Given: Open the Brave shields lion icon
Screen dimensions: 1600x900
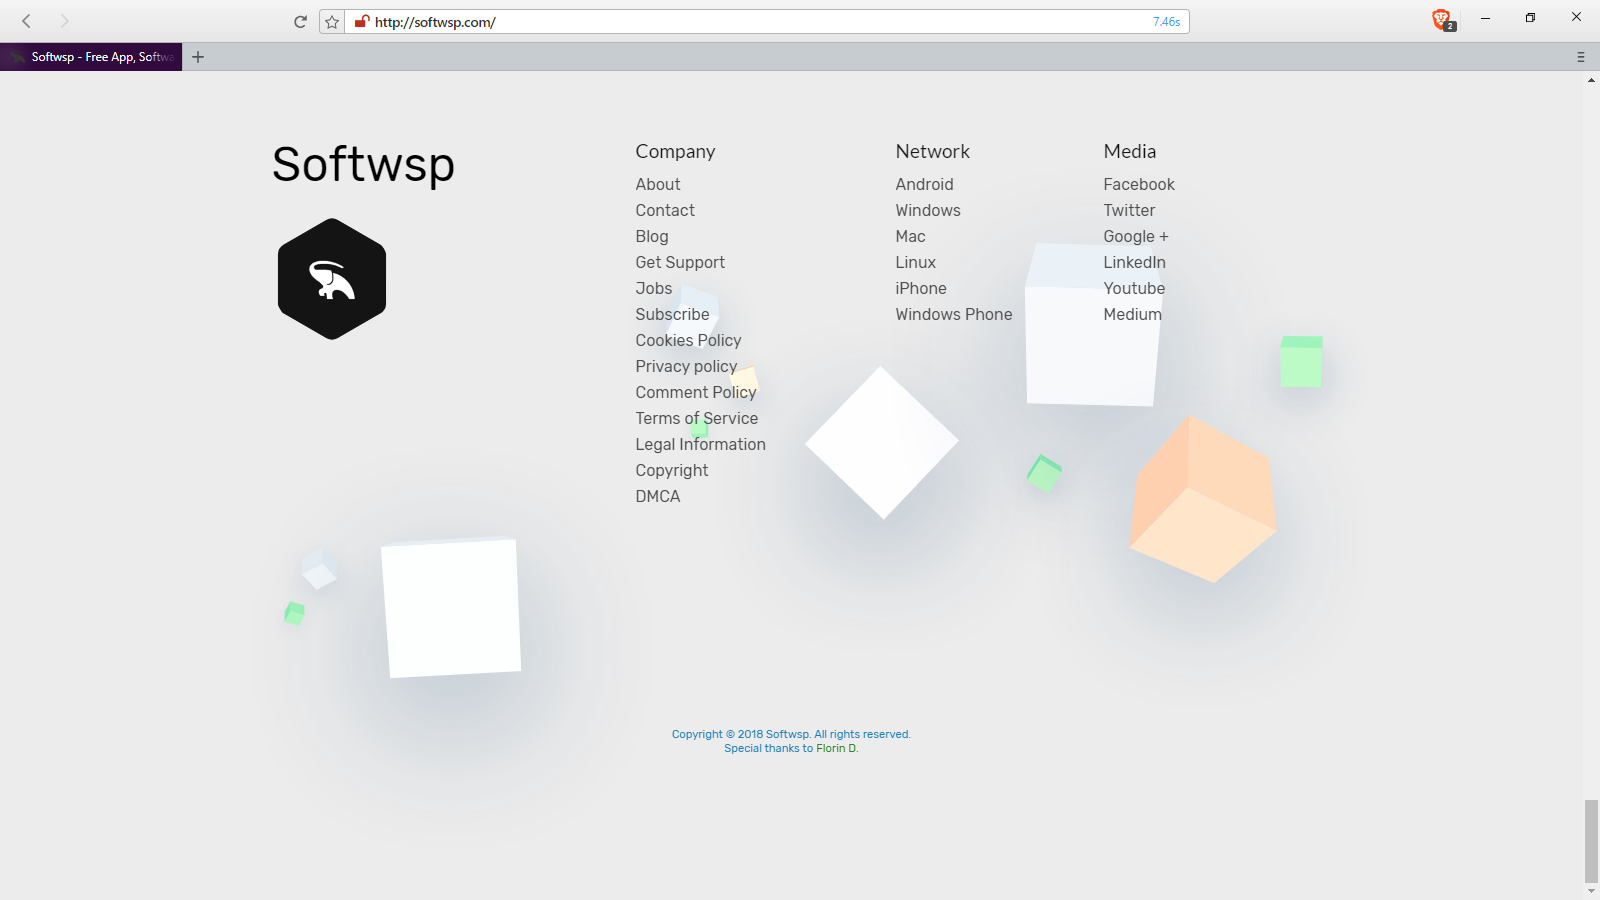Looking at the screenshot, I should [x=1442, y=19].
